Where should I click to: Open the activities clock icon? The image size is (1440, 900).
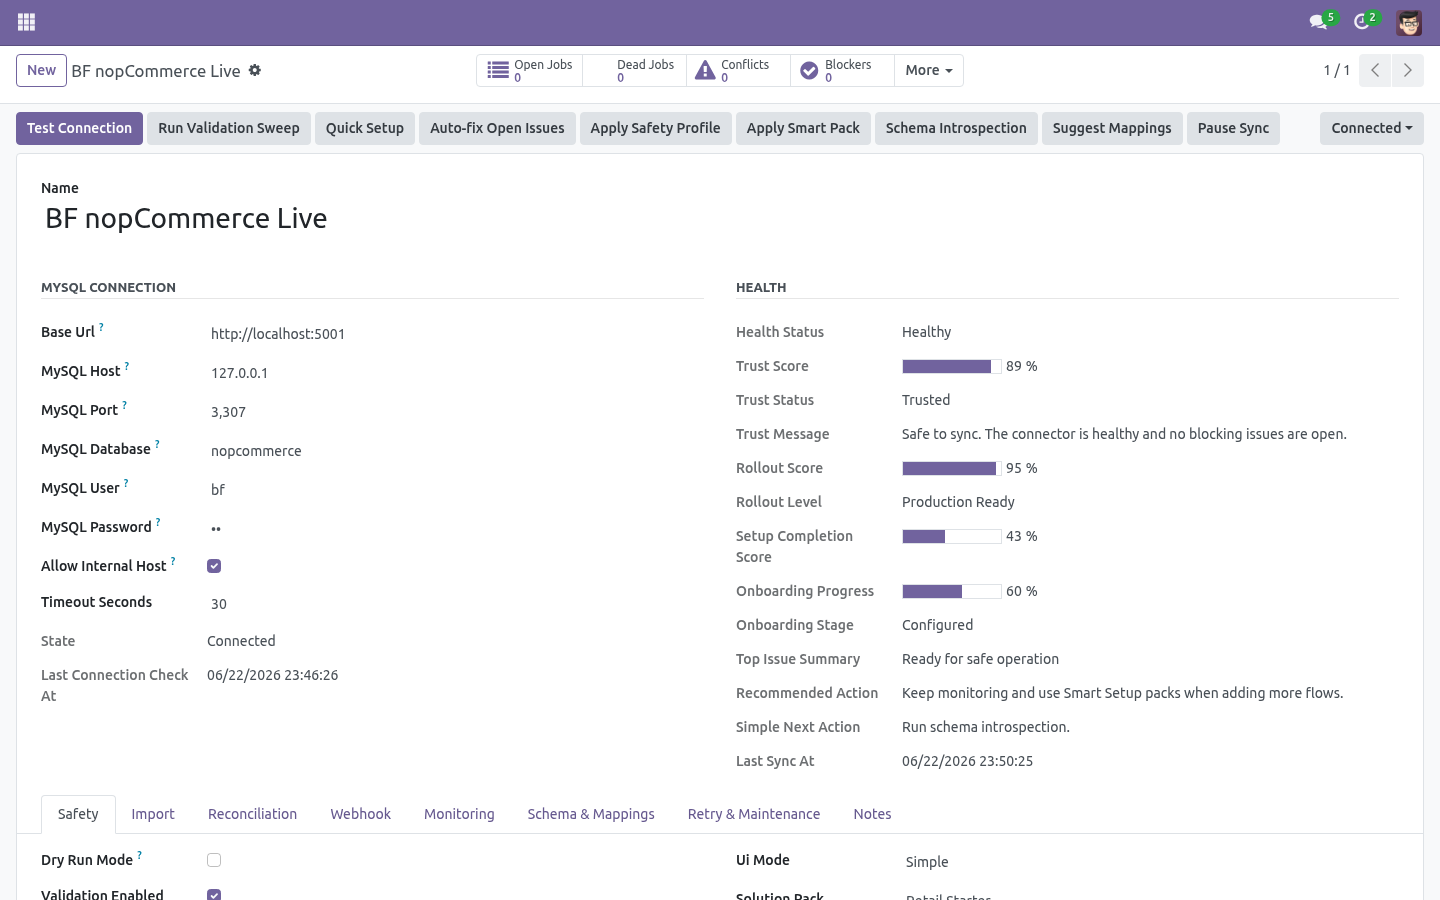pos(1361,22)
